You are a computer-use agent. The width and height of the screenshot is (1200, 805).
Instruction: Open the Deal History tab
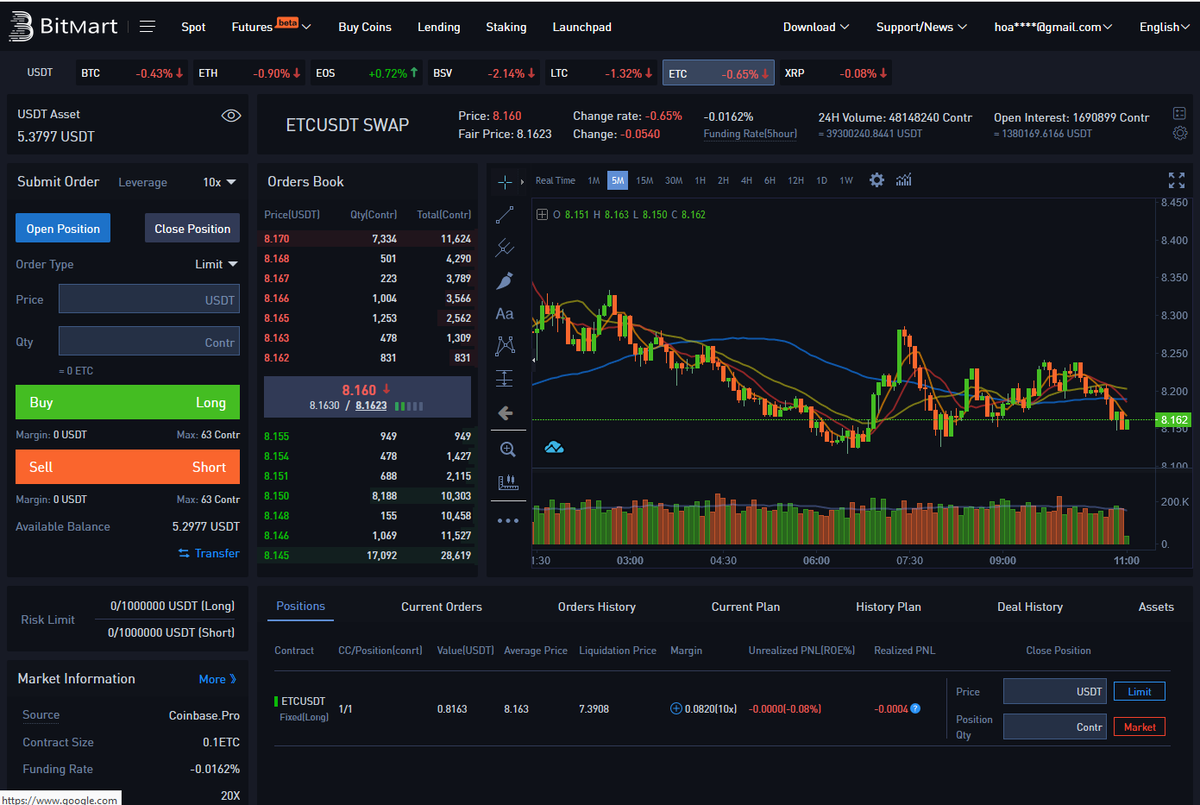tap(1030, 607)
